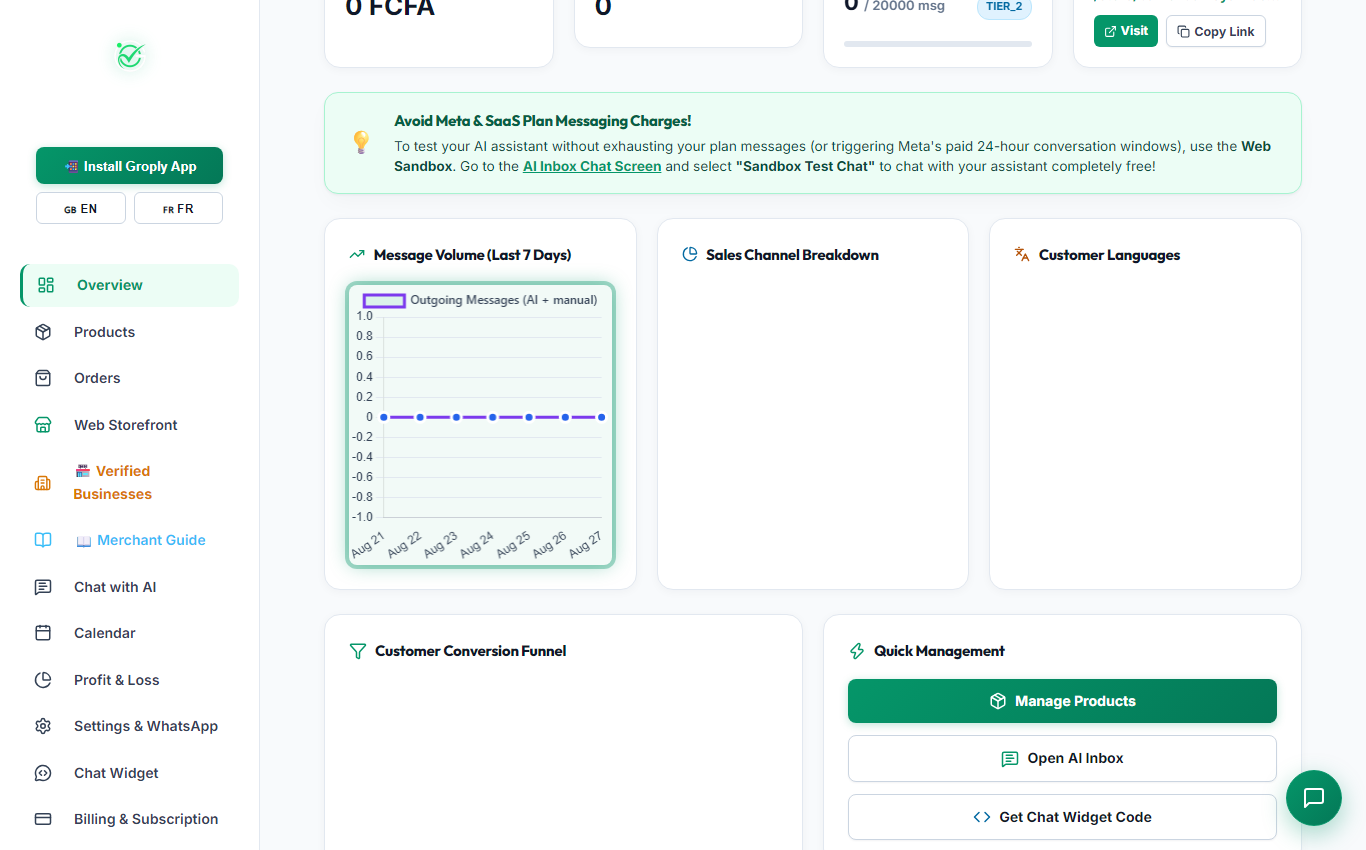Click the Avoid Meta & SaaS Plan Messaging Charges title
Screen dimensions: 1366x850
(x=542, y=121)
